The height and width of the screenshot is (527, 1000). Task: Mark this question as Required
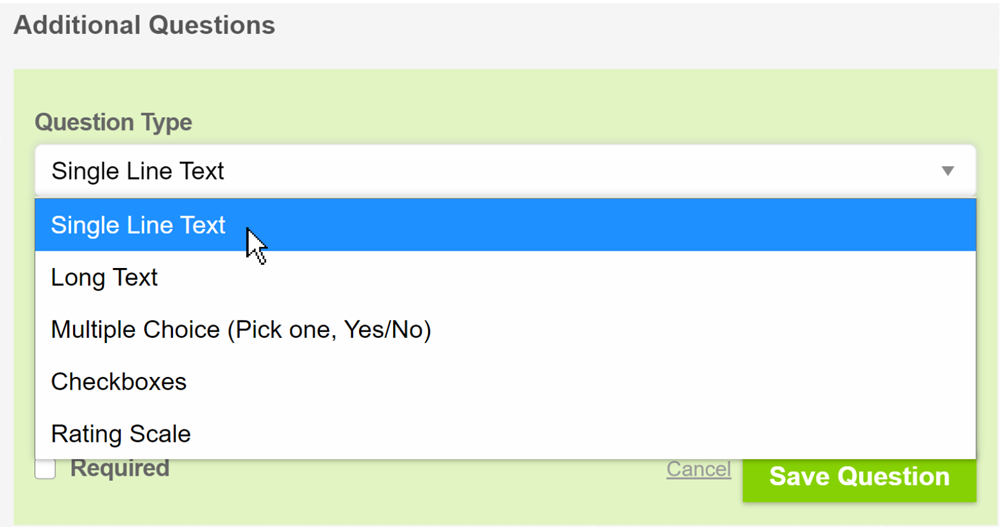45,469
